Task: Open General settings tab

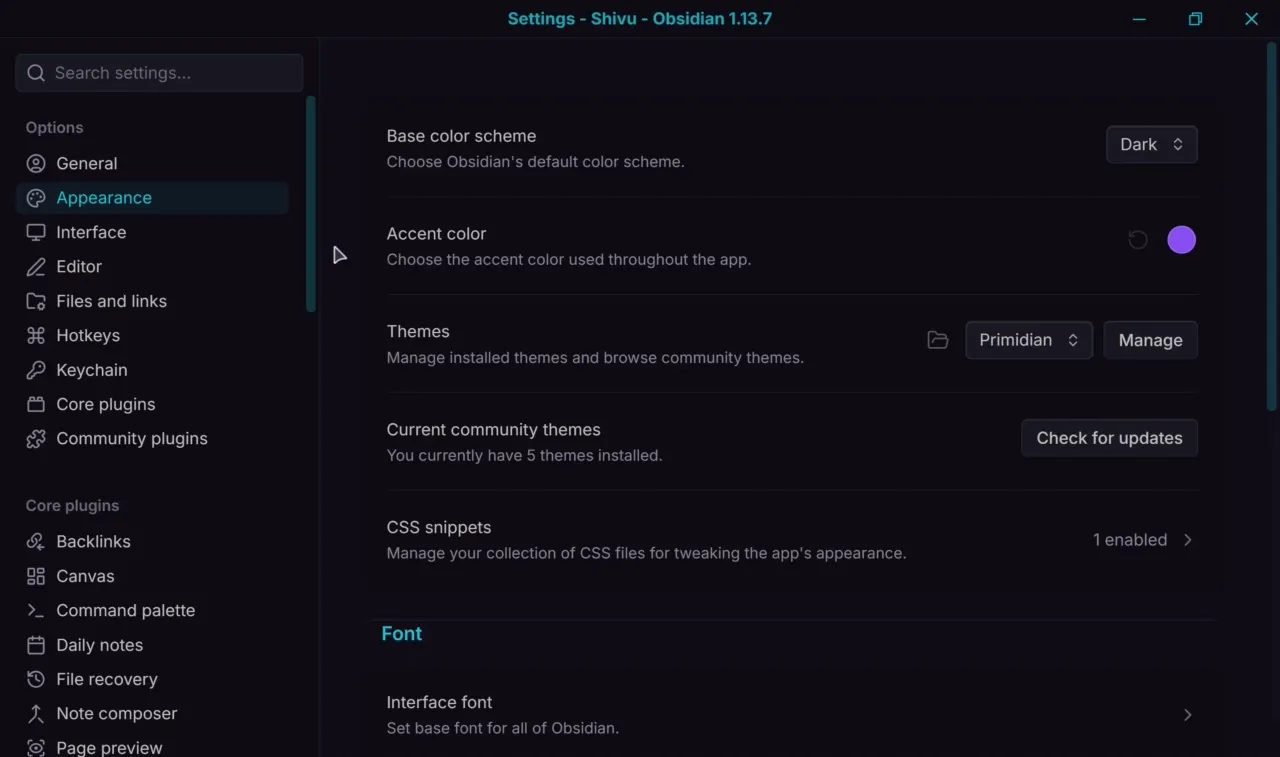Action: point(152,164)
